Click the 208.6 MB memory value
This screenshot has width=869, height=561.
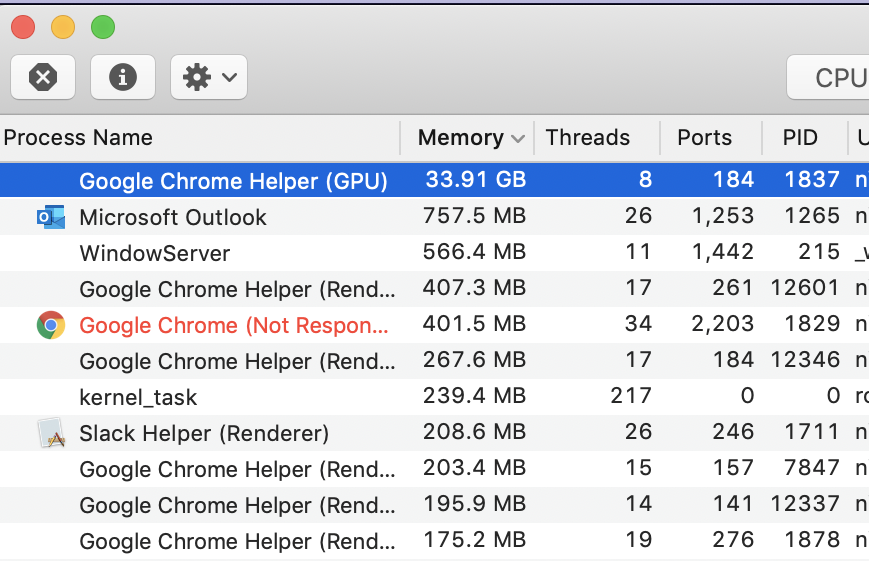(x=474, y=432)
